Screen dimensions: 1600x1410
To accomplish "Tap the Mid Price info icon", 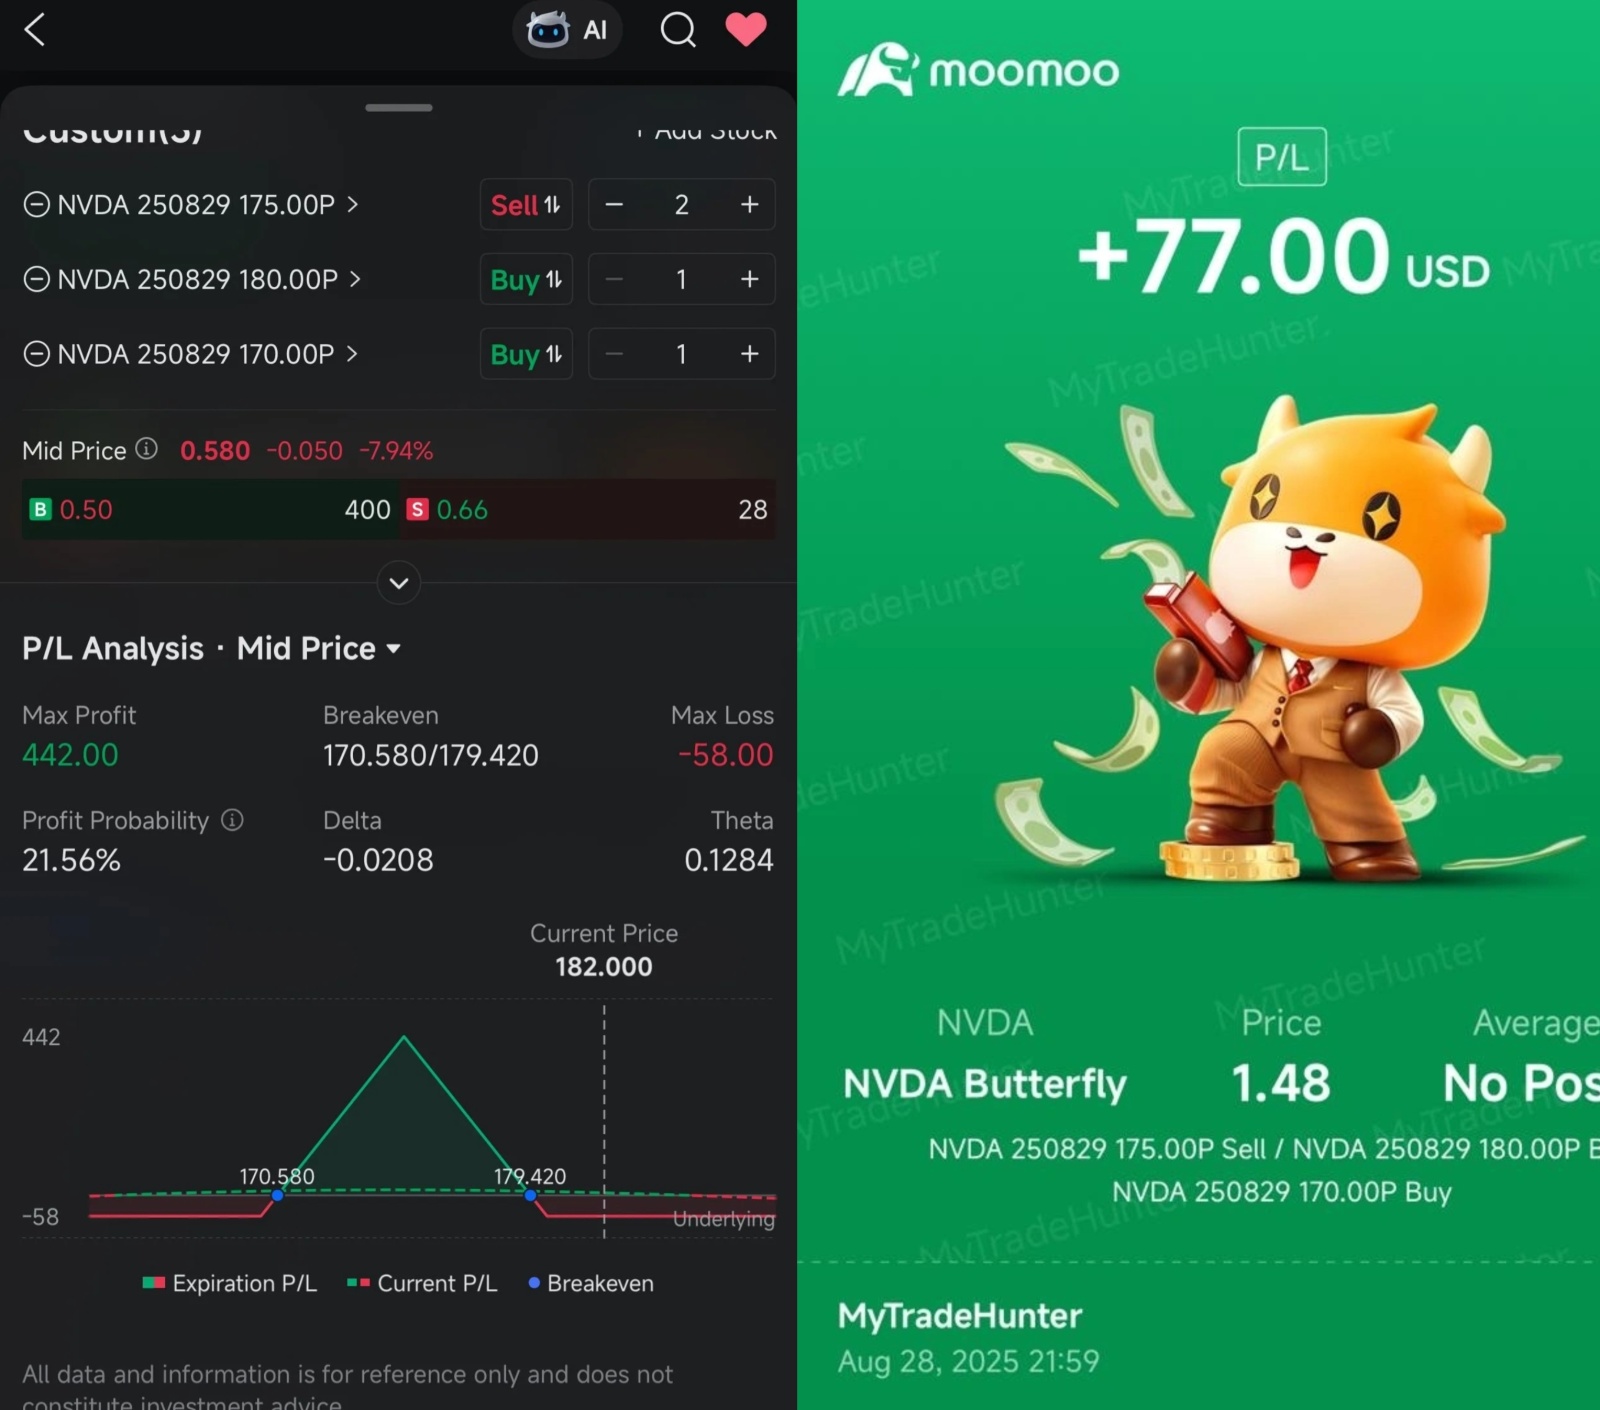I will (147, 449).
